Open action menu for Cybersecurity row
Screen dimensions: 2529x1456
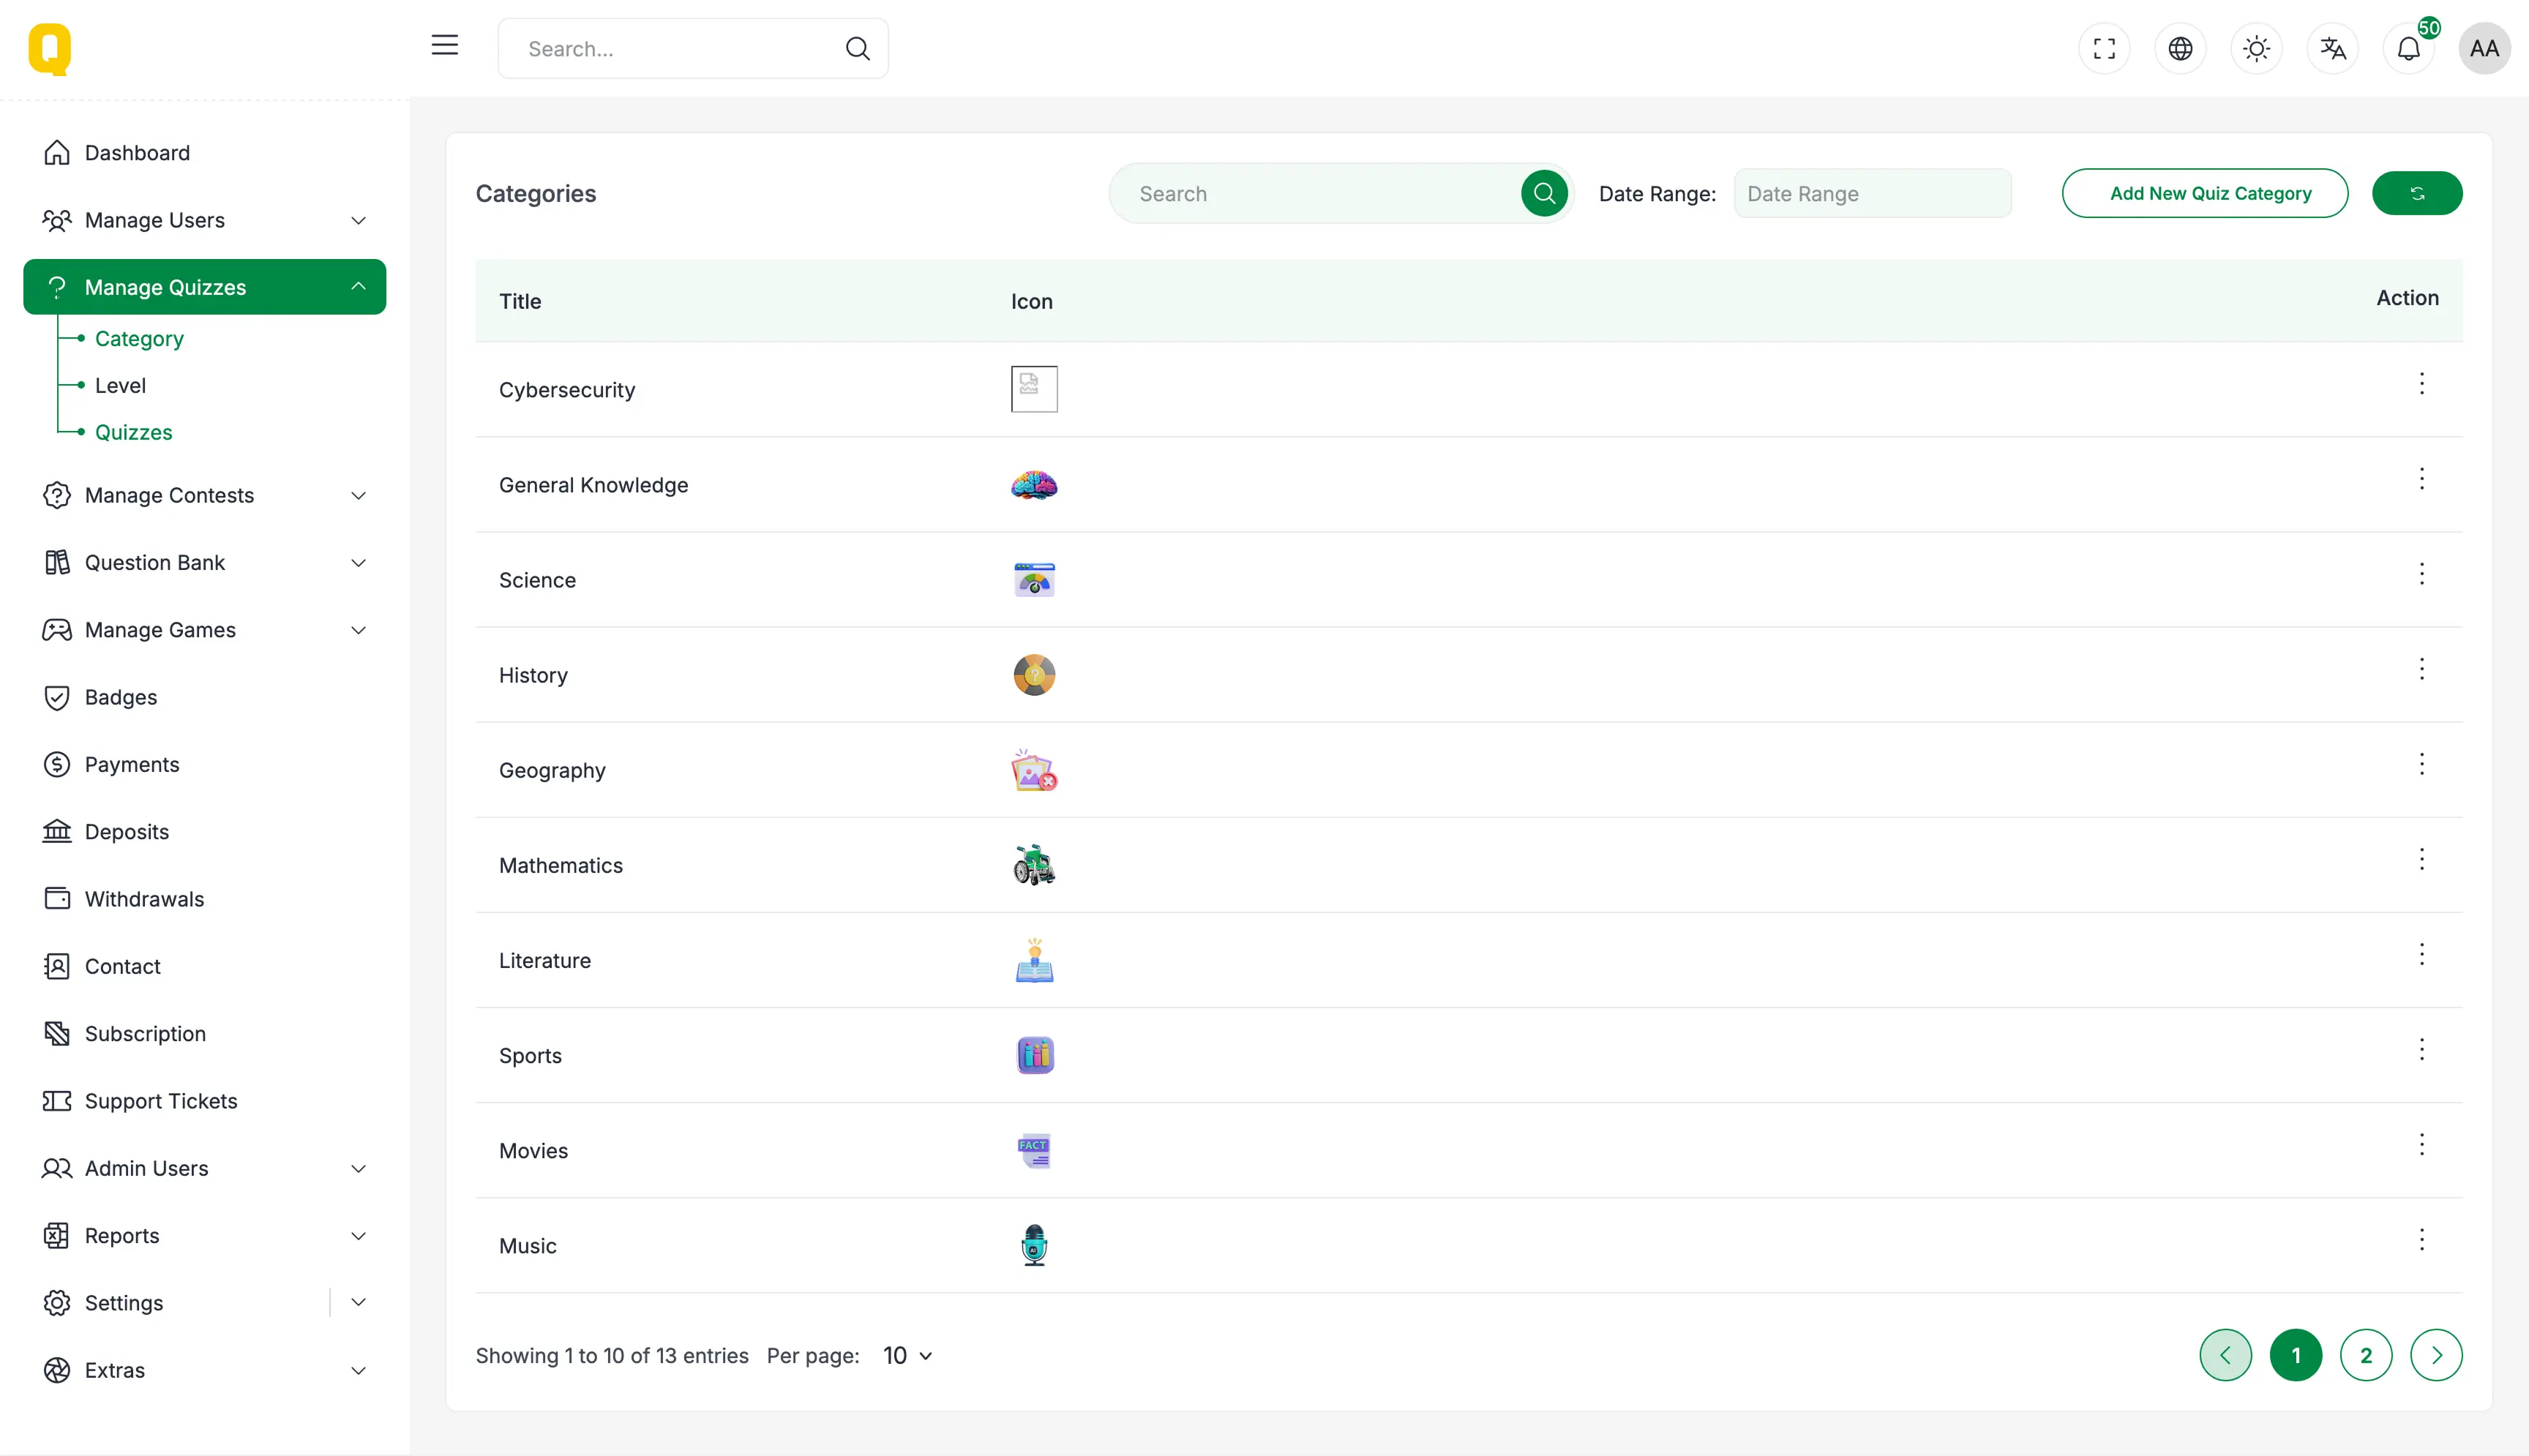(x=2421, y=384)
